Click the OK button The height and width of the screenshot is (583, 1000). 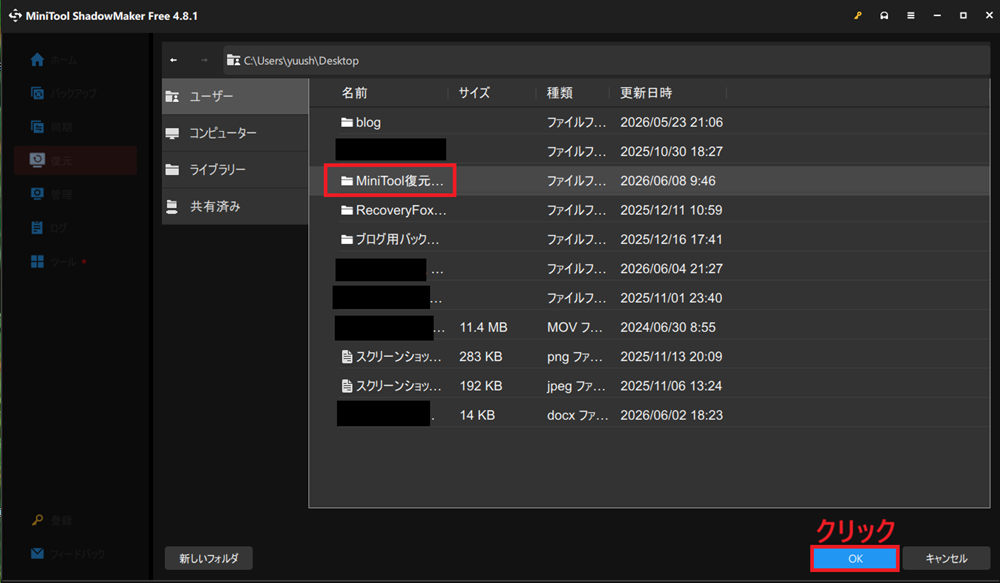pyautogui.click(x=855, y=559)
